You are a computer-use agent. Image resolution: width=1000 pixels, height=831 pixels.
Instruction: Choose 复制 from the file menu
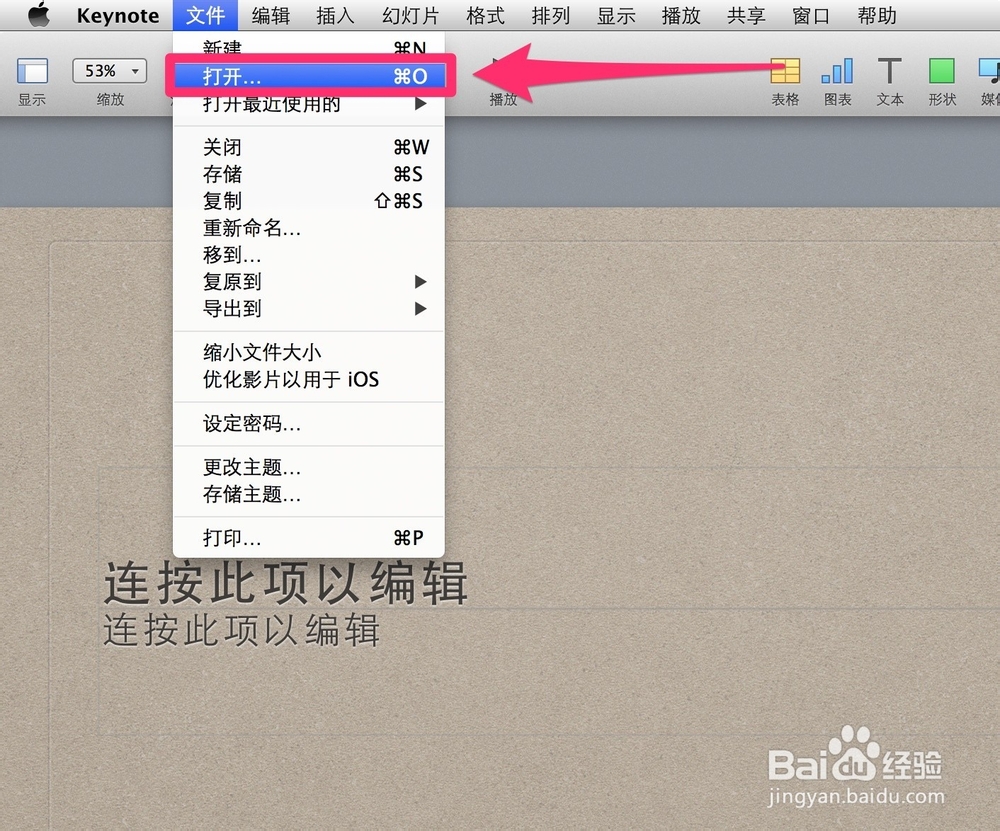pyautogui.click(x=309, y=201)
